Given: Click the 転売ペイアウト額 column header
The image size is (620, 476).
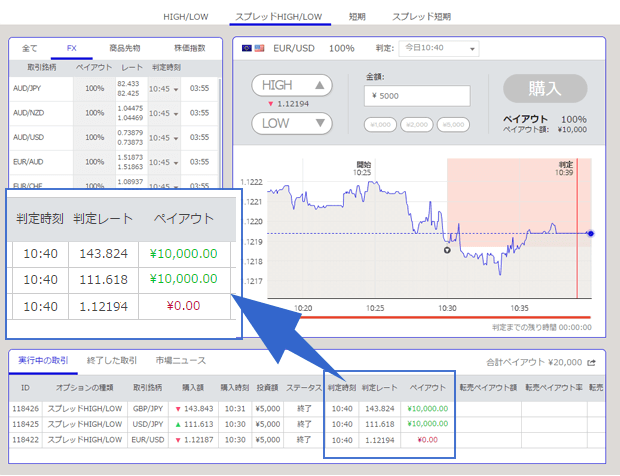Looking at the screenshot, I should click(x=488, y=388).
